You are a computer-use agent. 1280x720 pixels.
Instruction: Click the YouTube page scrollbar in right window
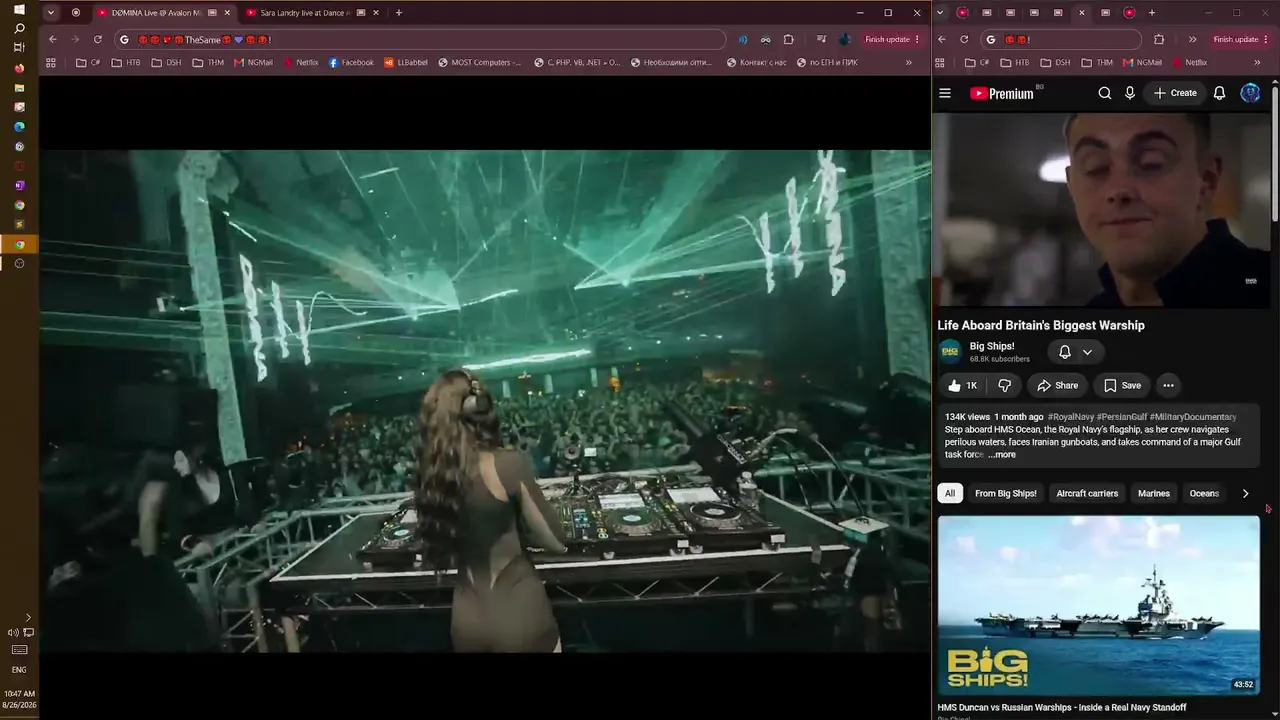click(1275, 155)
